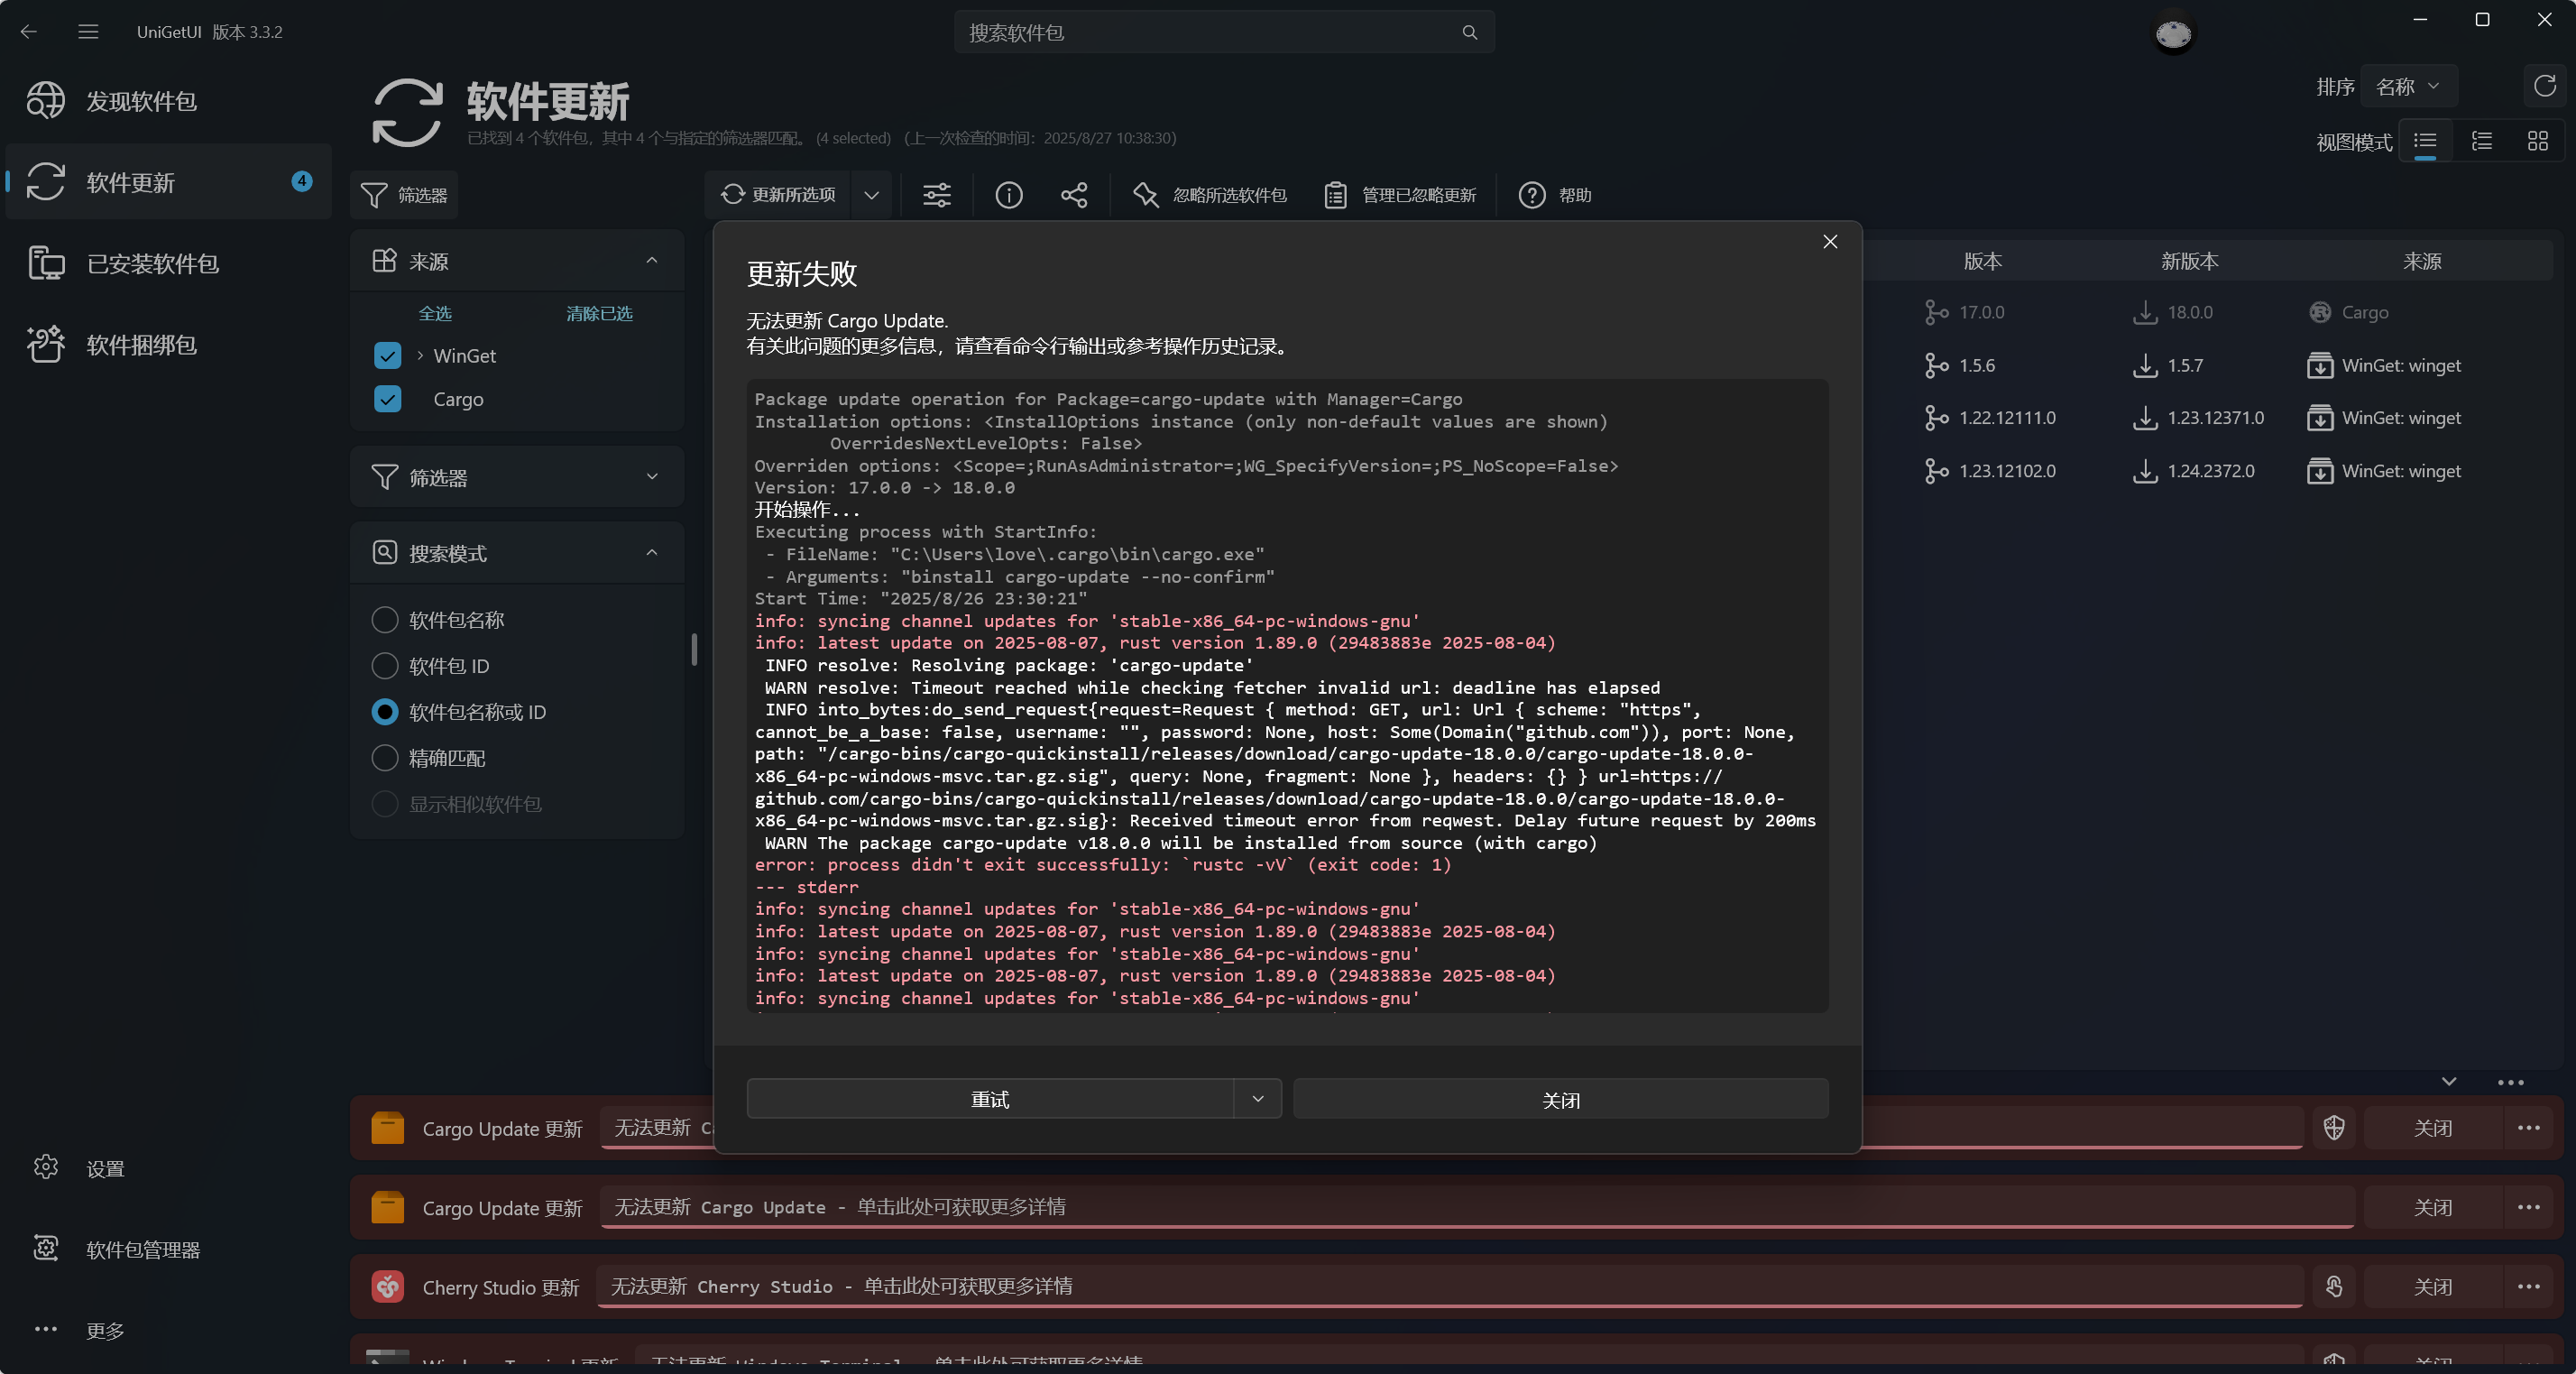Open the 排序 名称 sort dropdown
The height and width of the screenshot is (1374, 2576).
2409,87
